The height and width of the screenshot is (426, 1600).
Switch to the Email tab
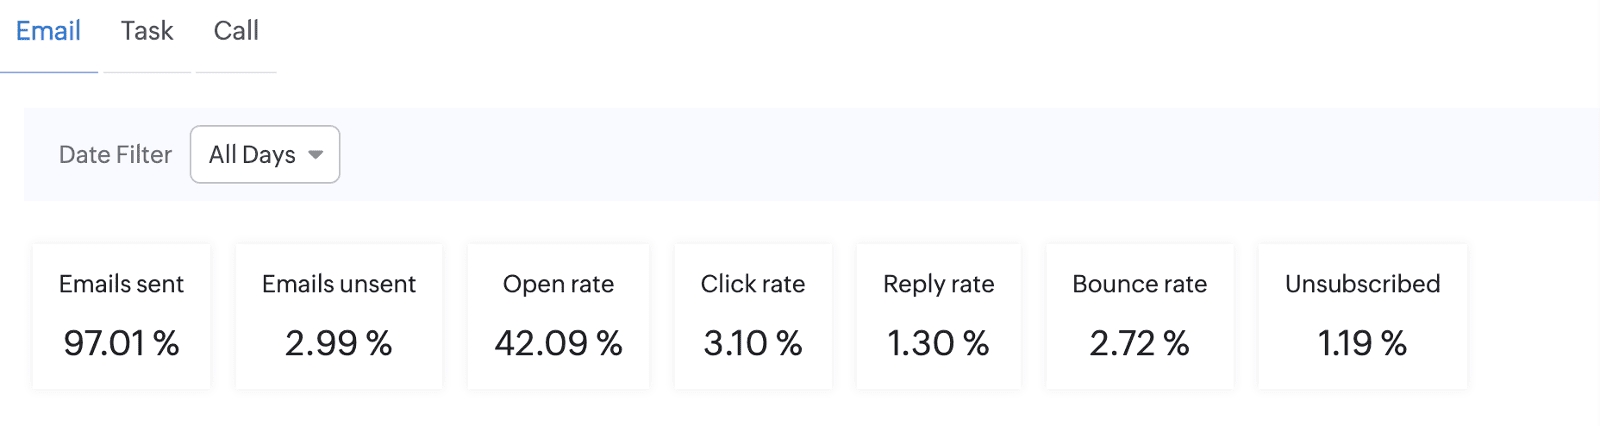[x=48, y=31]
